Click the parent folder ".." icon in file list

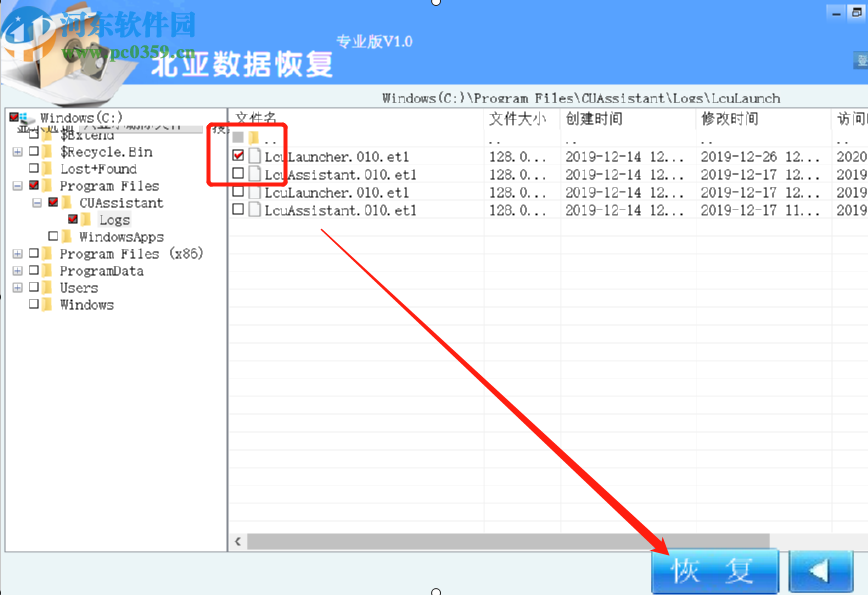click(254, 137)
